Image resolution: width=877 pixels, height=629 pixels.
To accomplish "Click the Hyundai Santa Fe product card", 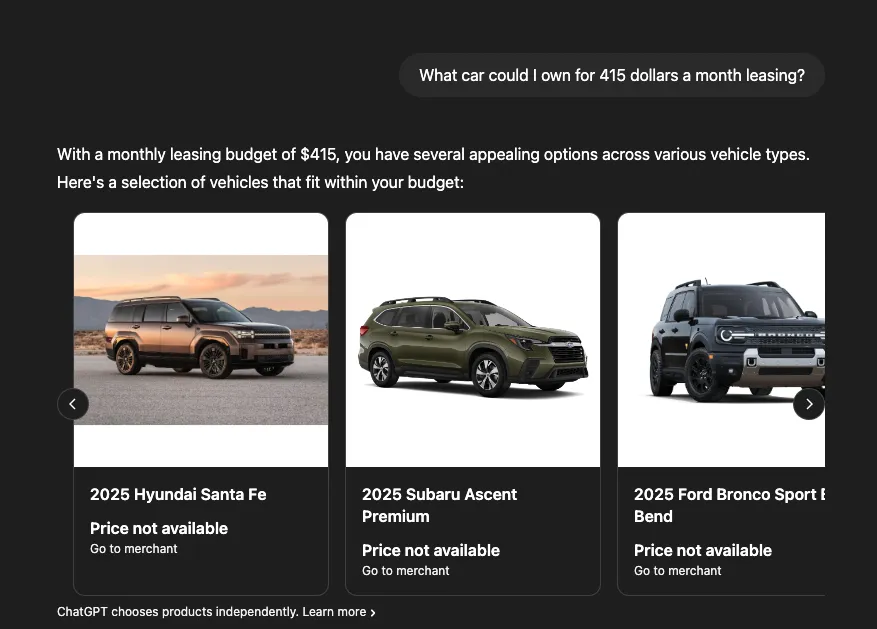I will (x=200, y=402).
